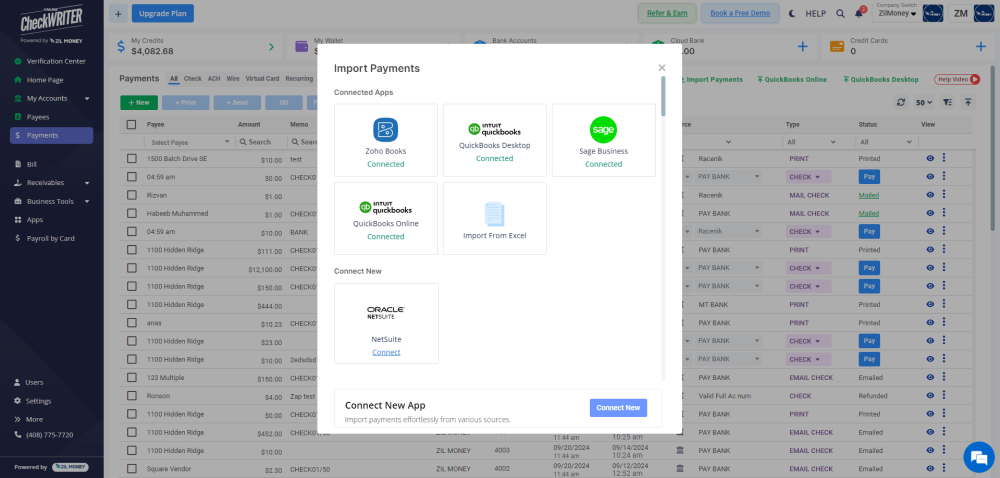Open the live chat widget
The width and height of the screenshot is (1000, 478).
pos(977,455)
